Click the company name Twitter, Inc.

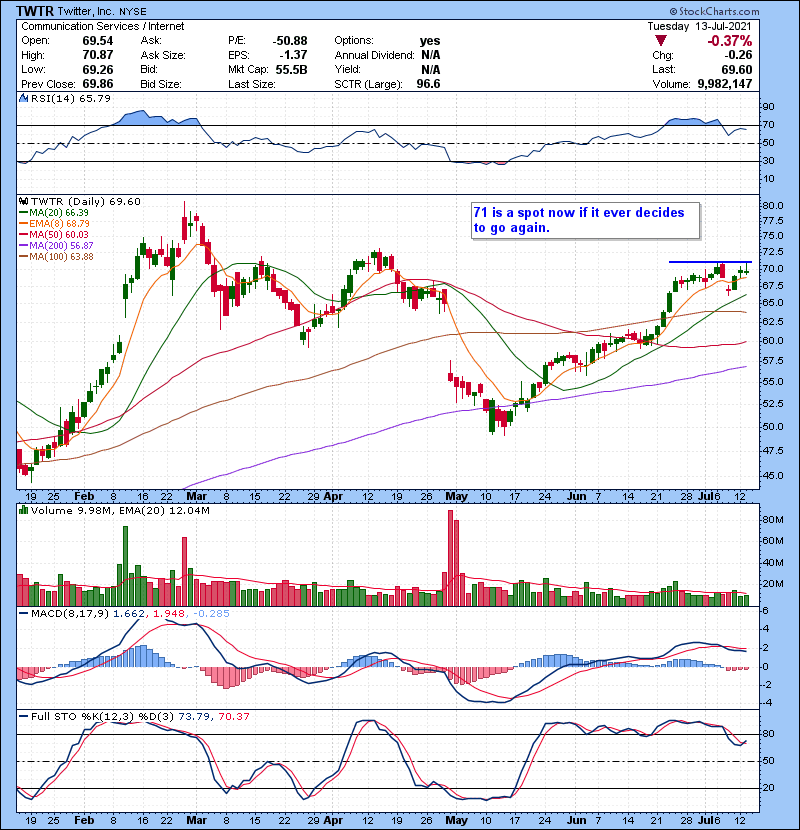click(x=87, y=11)
